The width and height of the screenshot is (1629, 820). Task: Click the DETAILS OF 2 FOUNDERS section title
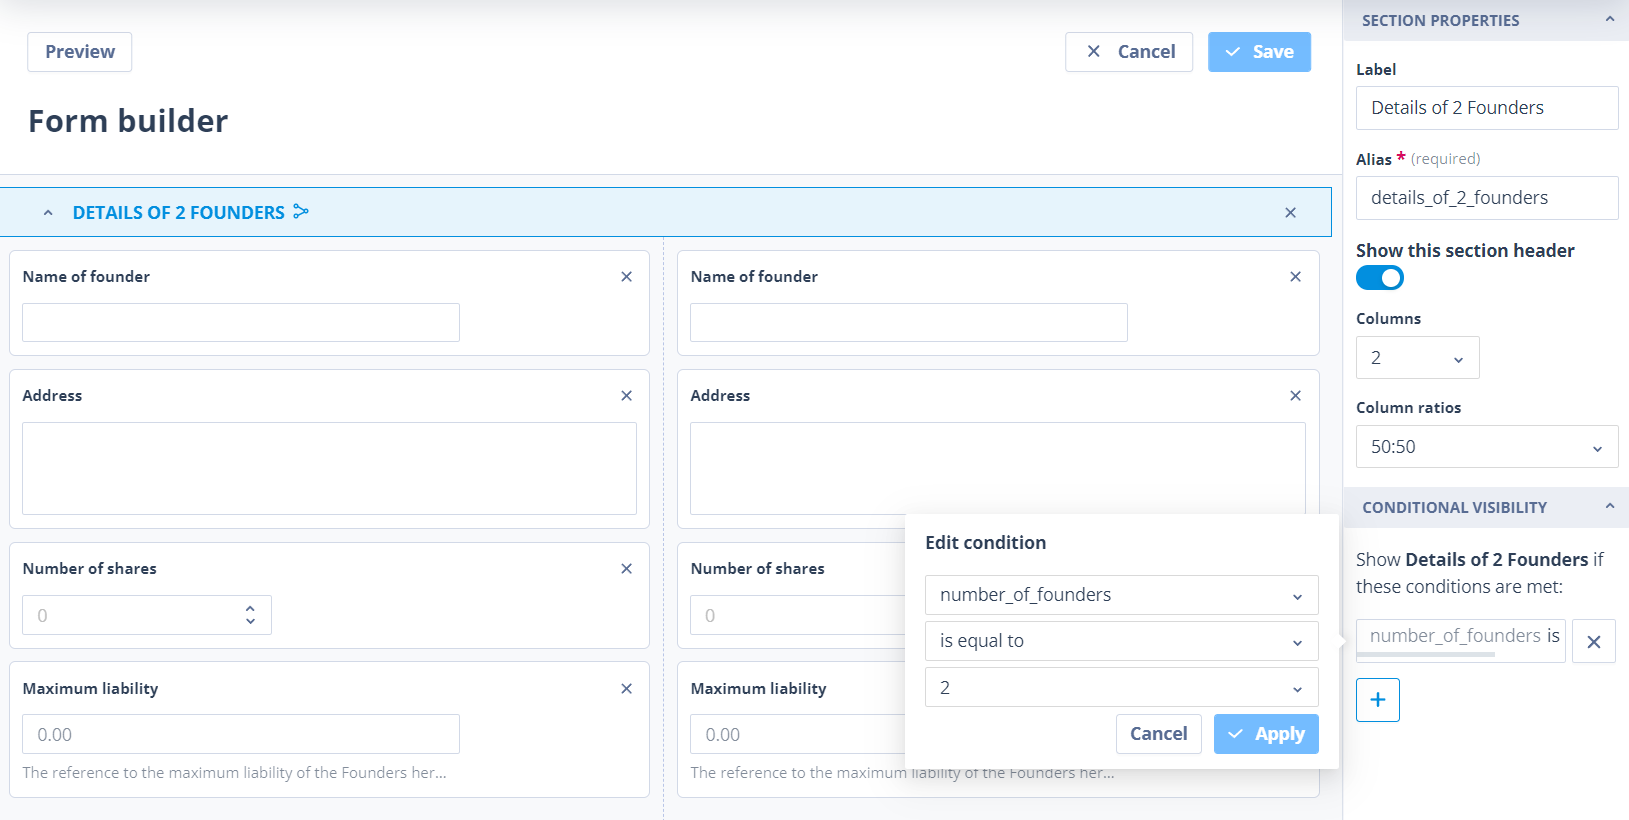tap(179, 213)
